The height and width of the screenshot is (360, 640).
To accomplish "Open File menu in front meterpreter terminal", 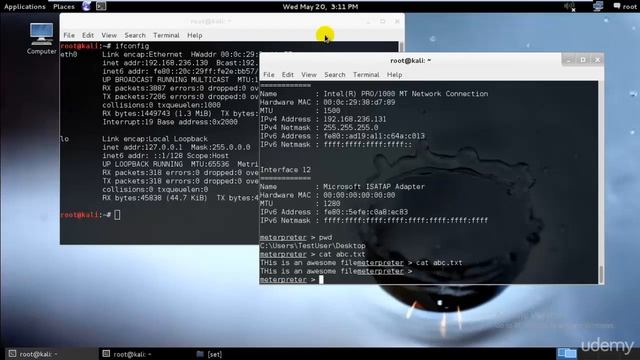I will pyautogui.click(x=269, y=75).
